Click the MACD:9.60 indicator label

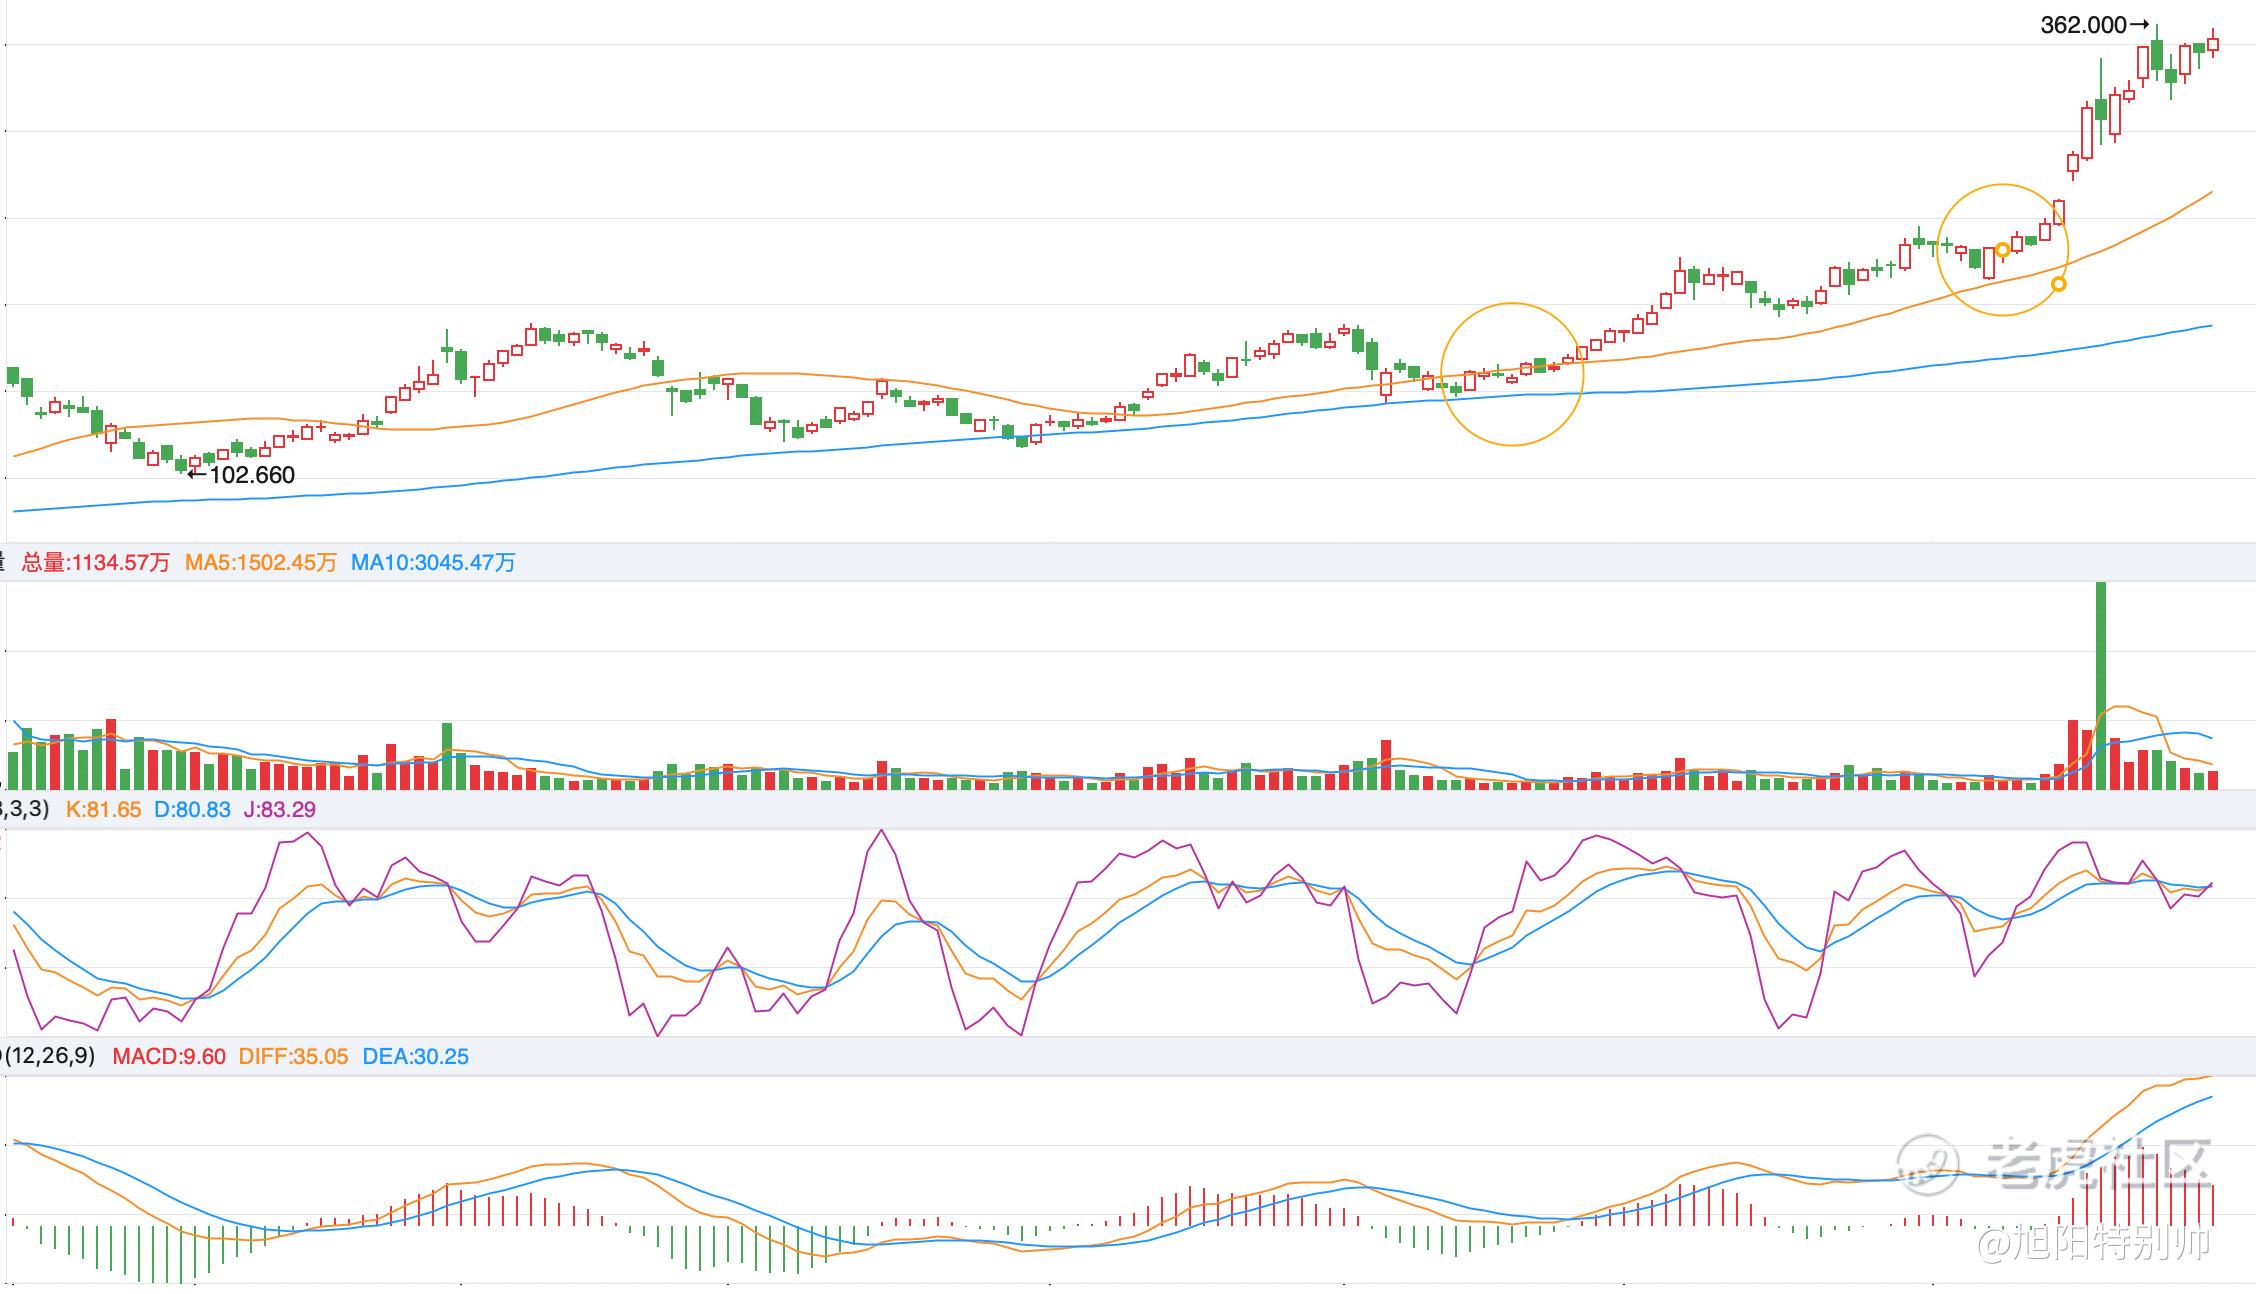pyautogui.click(x=168, y=1057)
